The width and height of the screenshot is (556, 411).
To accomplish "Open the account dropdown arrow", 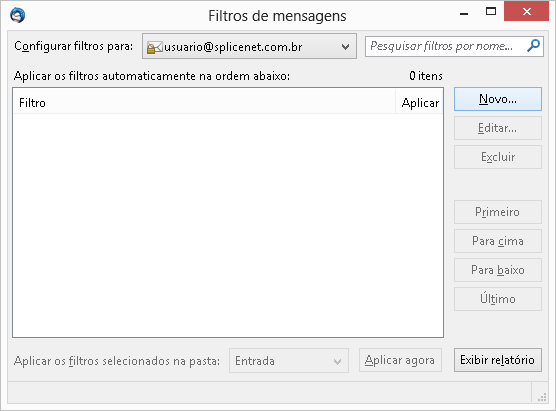I will [x=345, y=46].
